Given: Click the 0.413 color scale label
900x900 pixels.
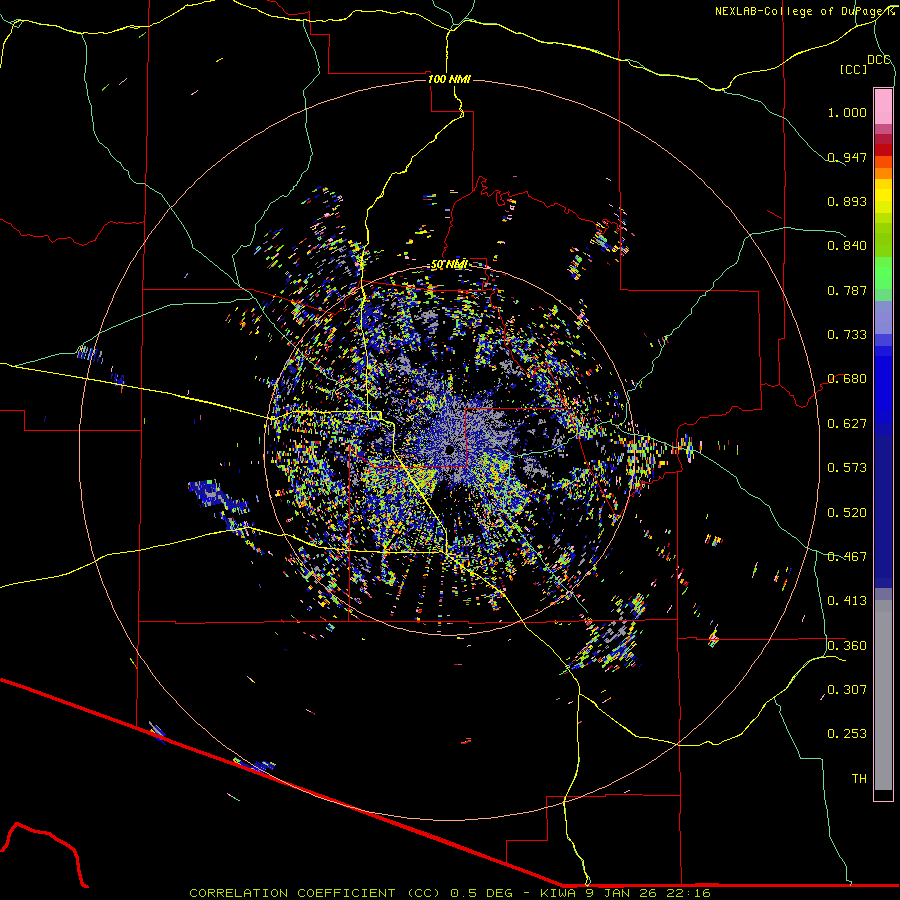Looking at the screenshot, I should point(847,601).
